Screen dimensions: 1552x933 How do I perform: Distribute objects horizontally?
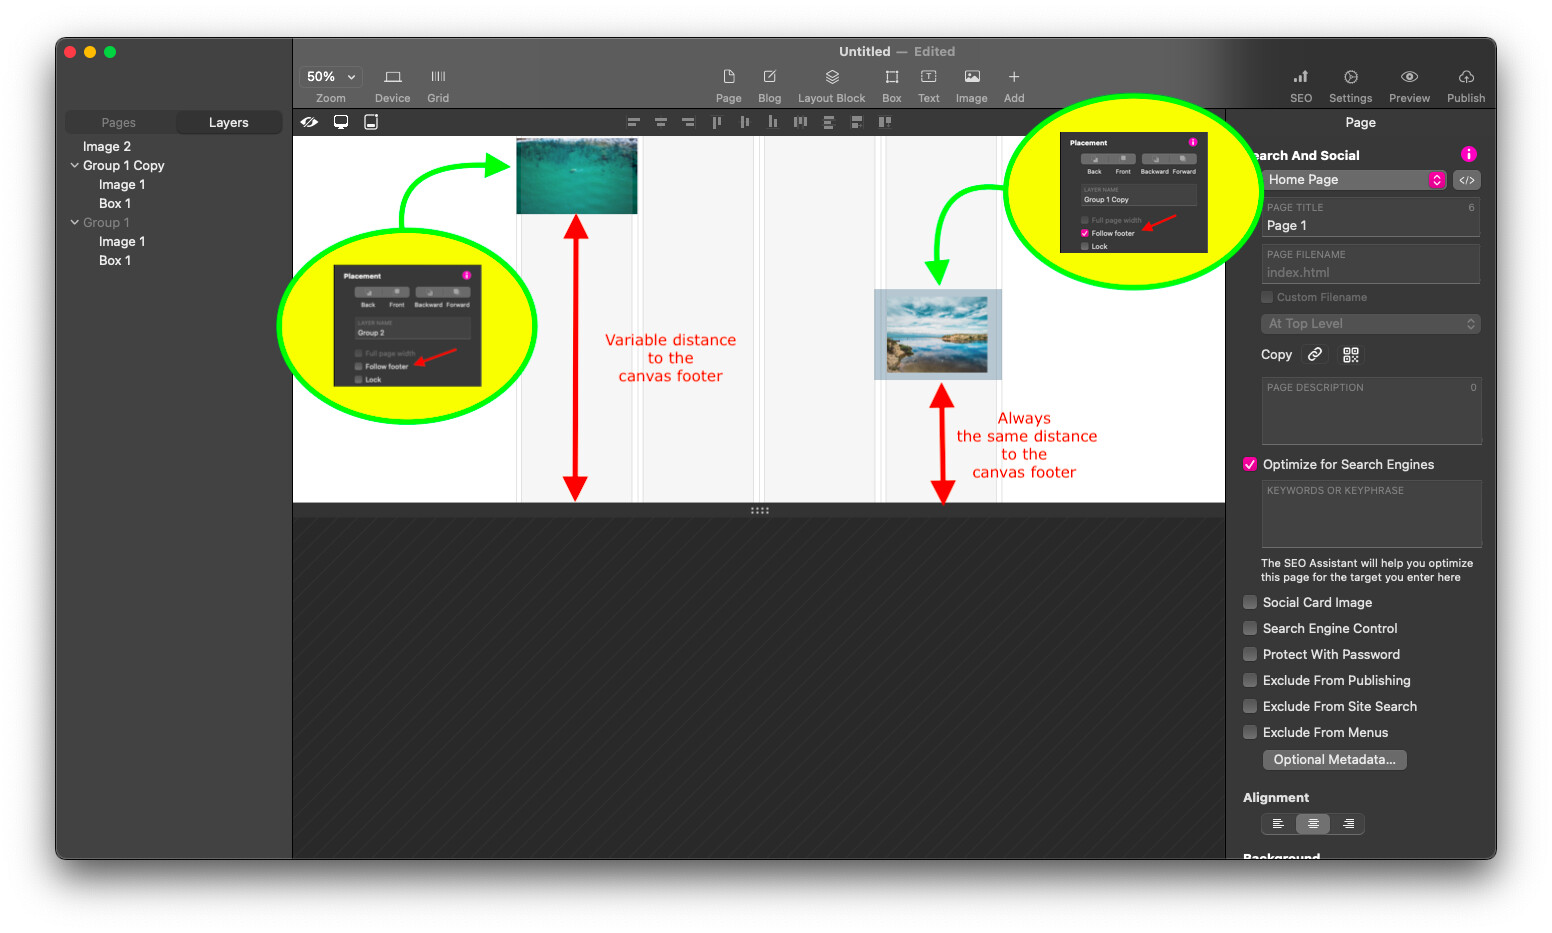[800, 122]
